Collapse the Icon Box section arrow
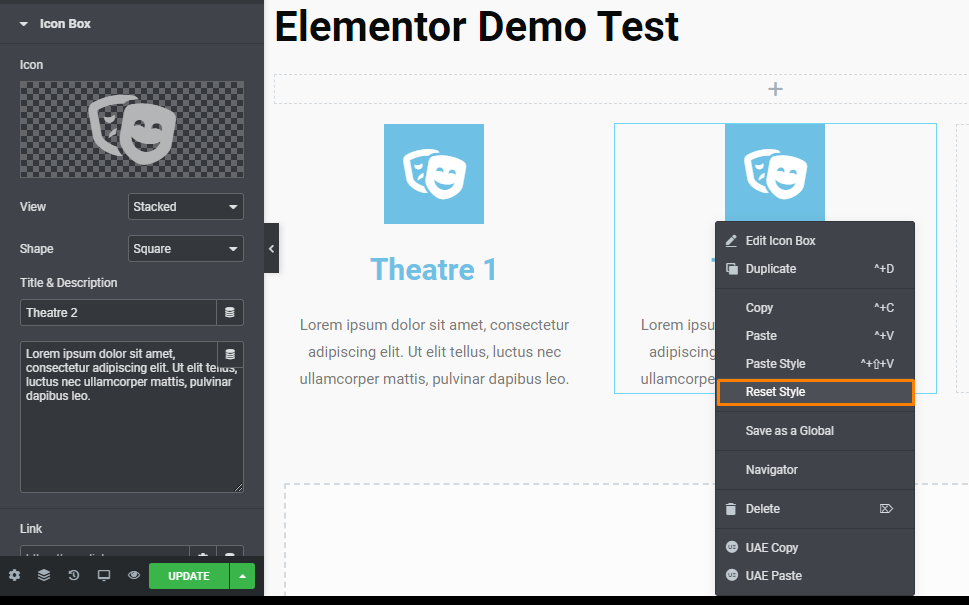 click(23, 24)
